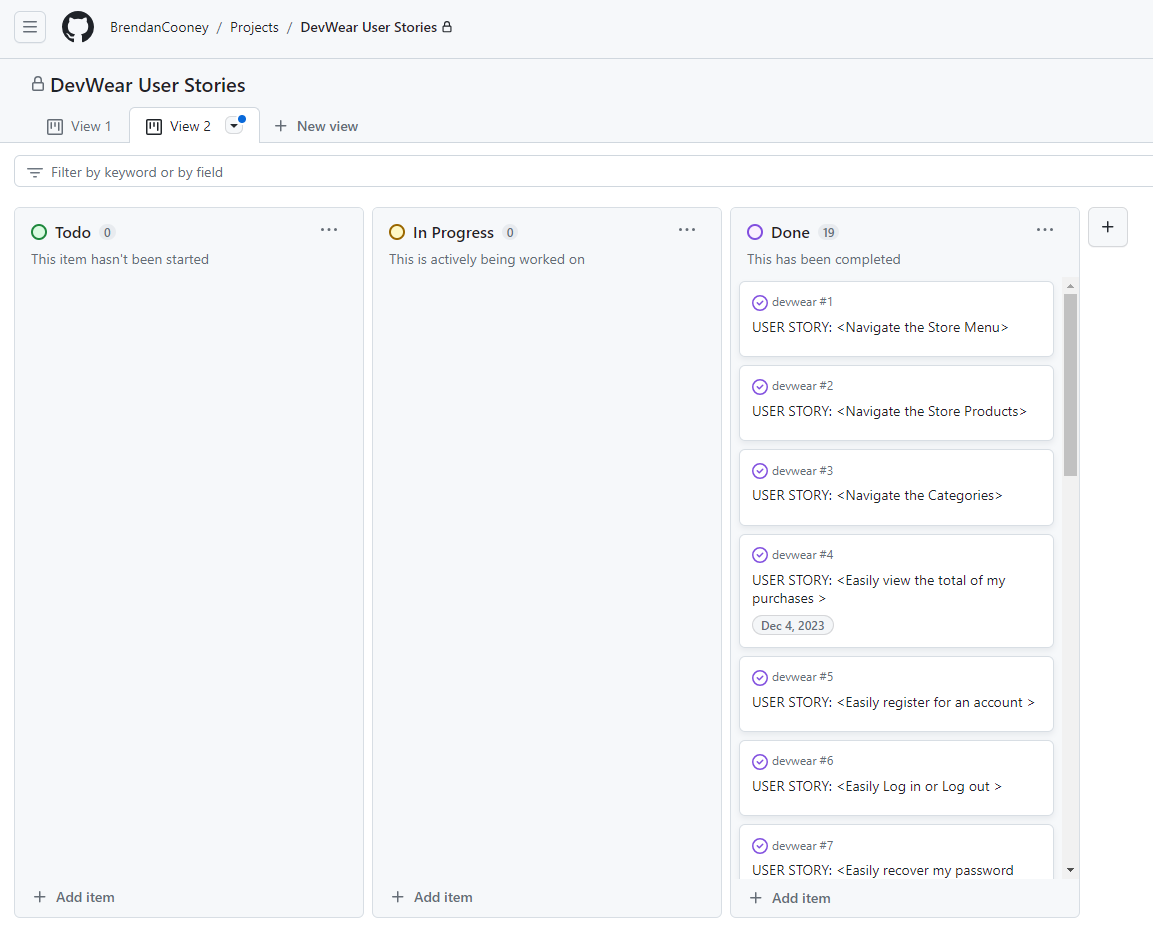1153x925 pixels.
Task: Click the devwear #1 repository label
Action: 802,302
